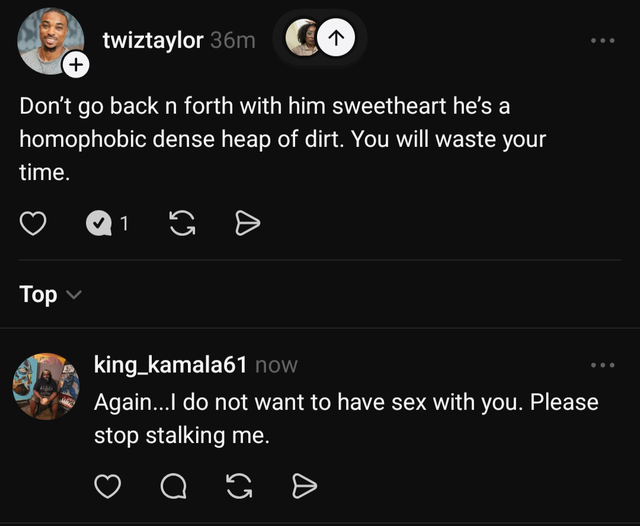The width and height of the screenshot is (640, 526).
Task: View twiztaylor's profile picture
Action: [x=46, y=40]
